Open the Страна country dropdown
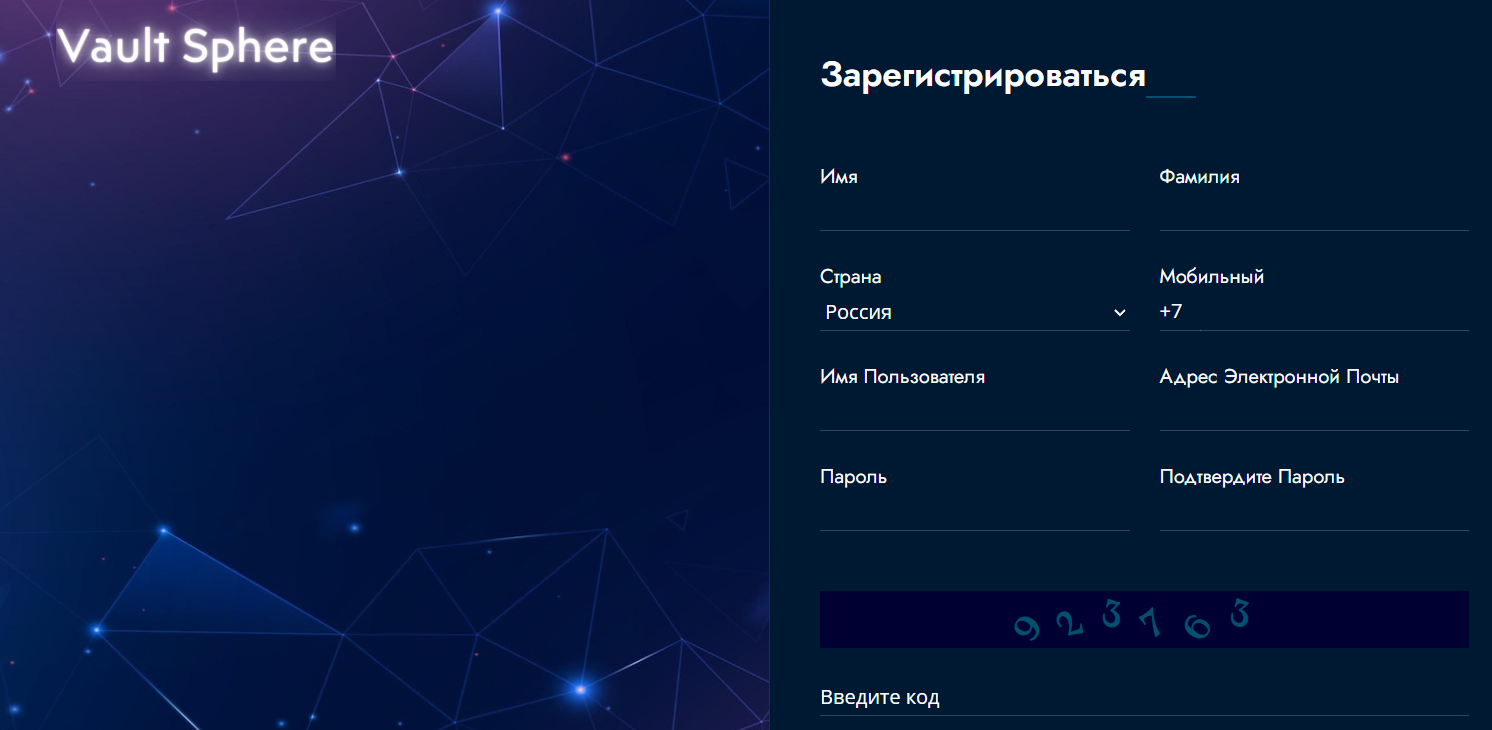The image size is (1492, 730). pos(975,312)
